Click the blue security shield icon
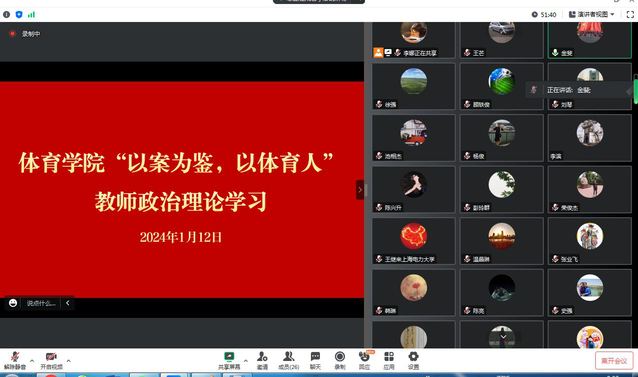 (x=19, y=15)
